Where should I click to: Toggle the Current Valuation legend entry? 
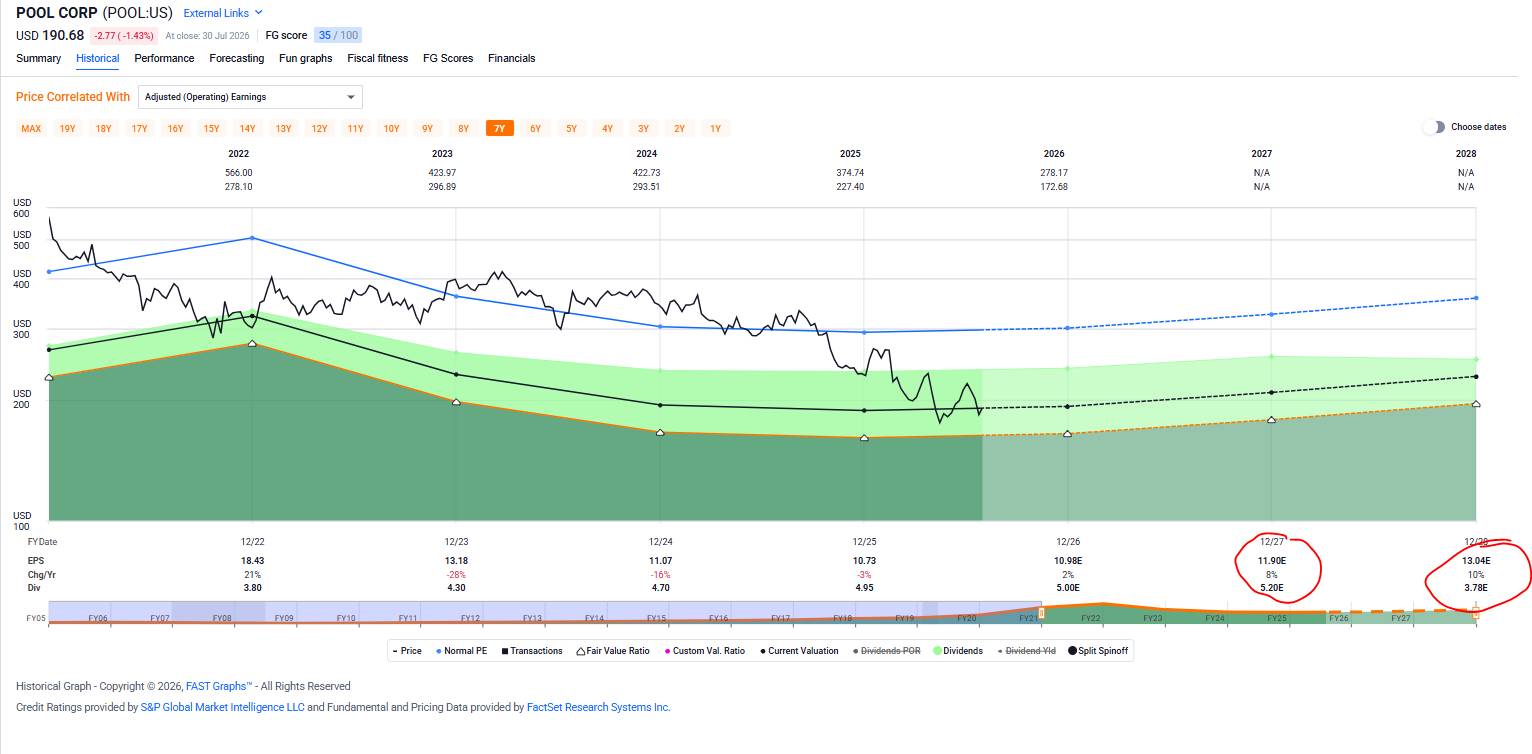(x=799, y=651)
